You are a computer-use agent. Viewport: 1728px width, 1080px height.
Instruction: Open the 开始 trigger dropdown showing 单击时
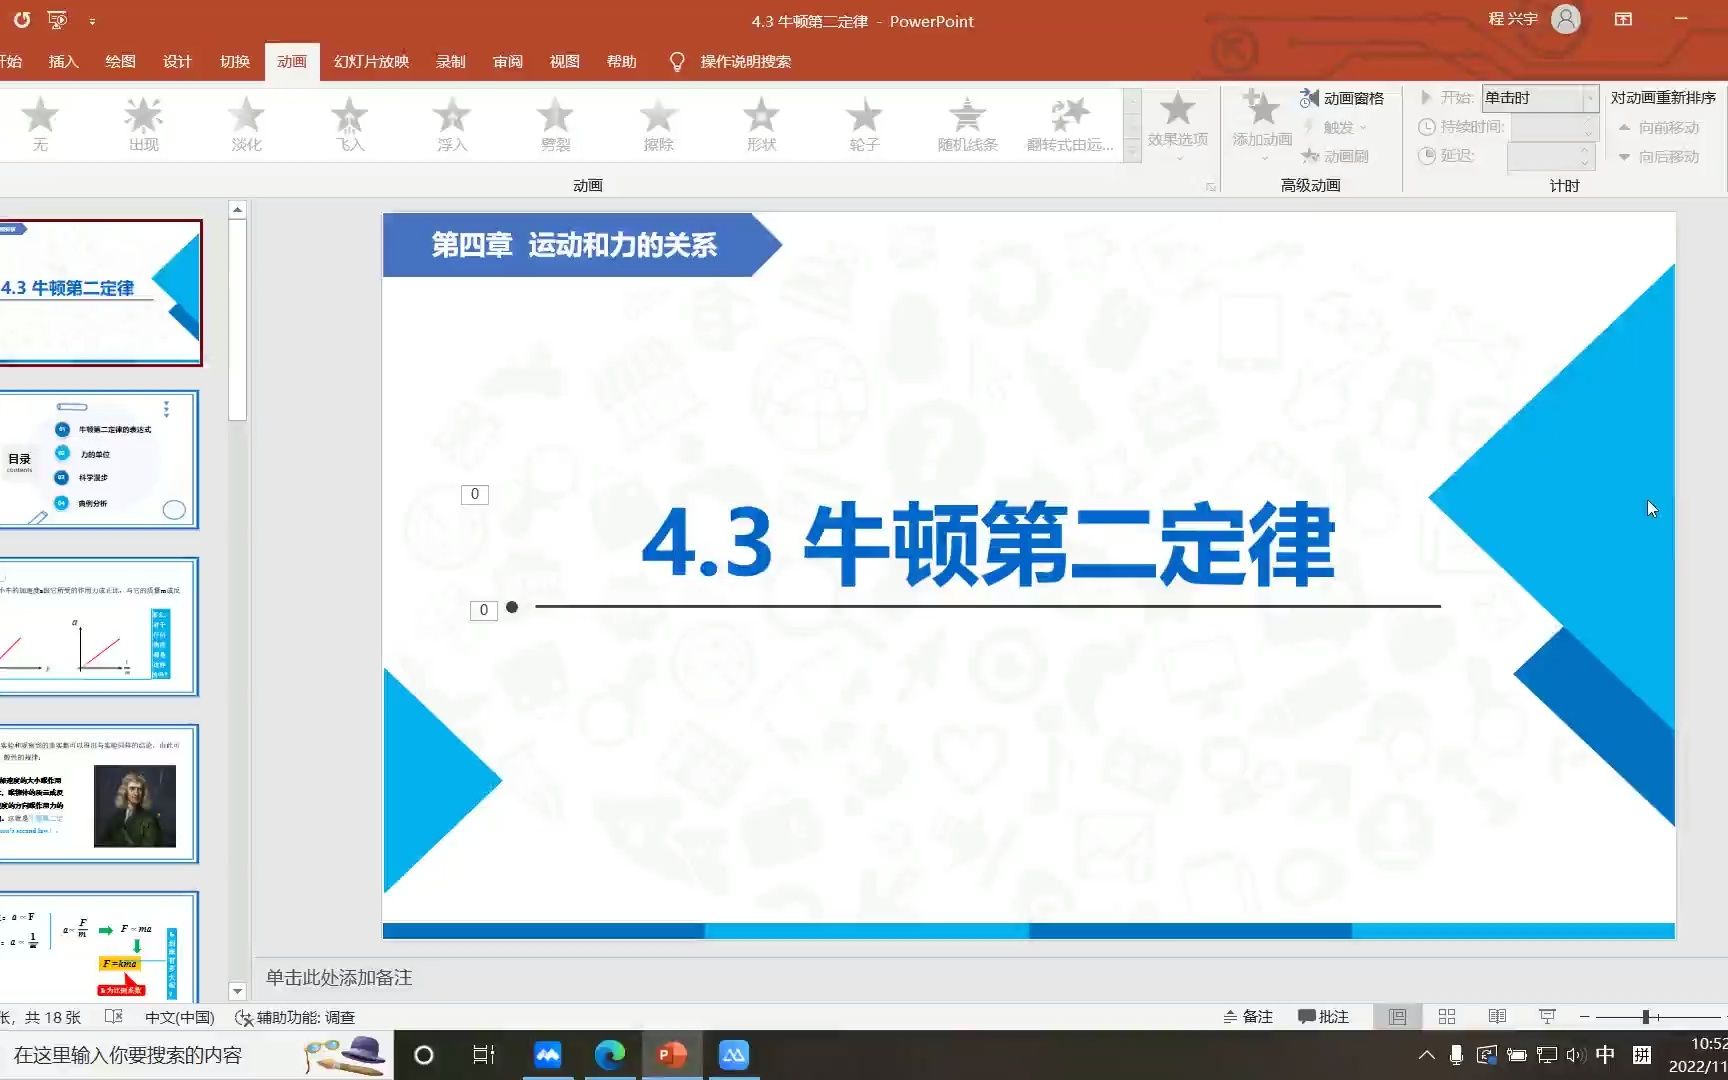coord(1539,97)
